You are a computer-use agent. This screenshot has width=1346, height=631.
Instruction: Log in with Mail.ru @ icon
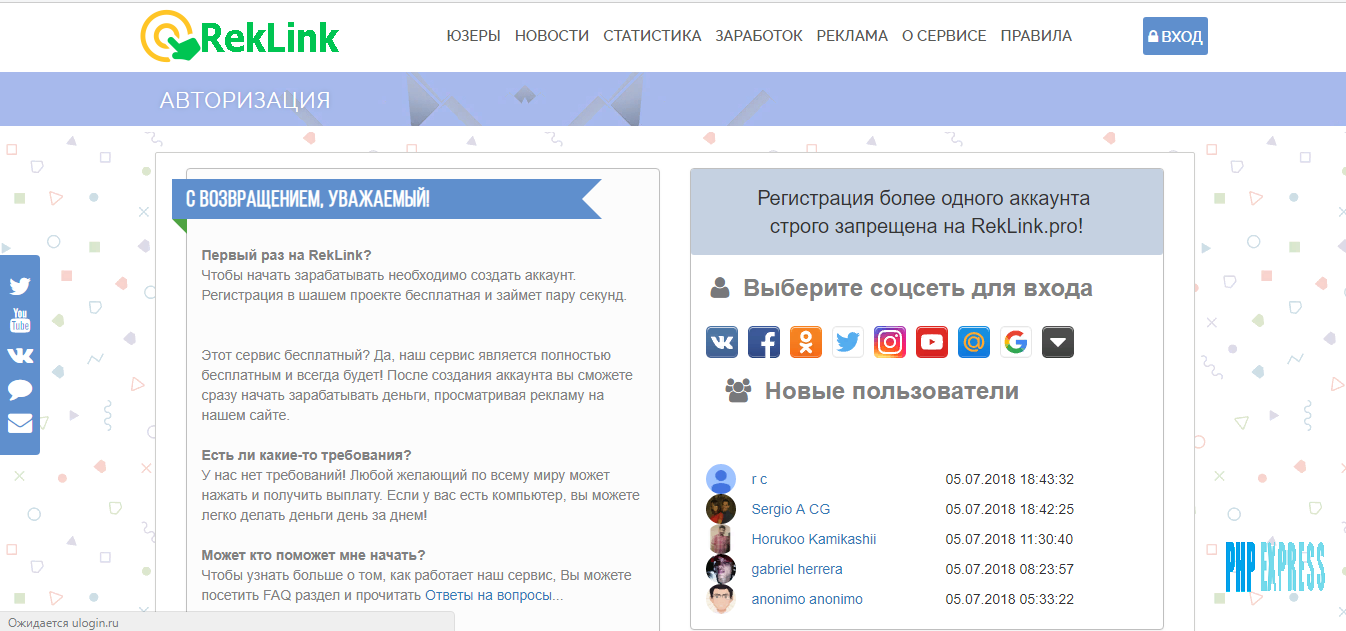[x=974, y=342]
